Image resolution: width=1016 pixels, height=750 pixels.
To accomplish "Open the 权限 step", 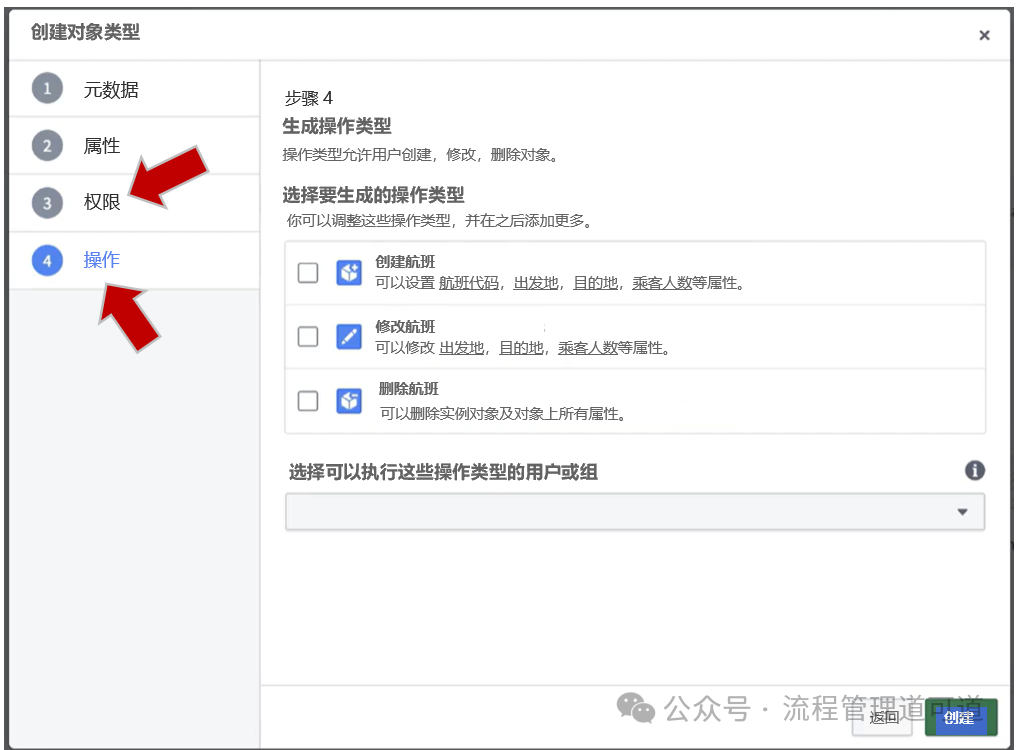I will tap(102, 203).
